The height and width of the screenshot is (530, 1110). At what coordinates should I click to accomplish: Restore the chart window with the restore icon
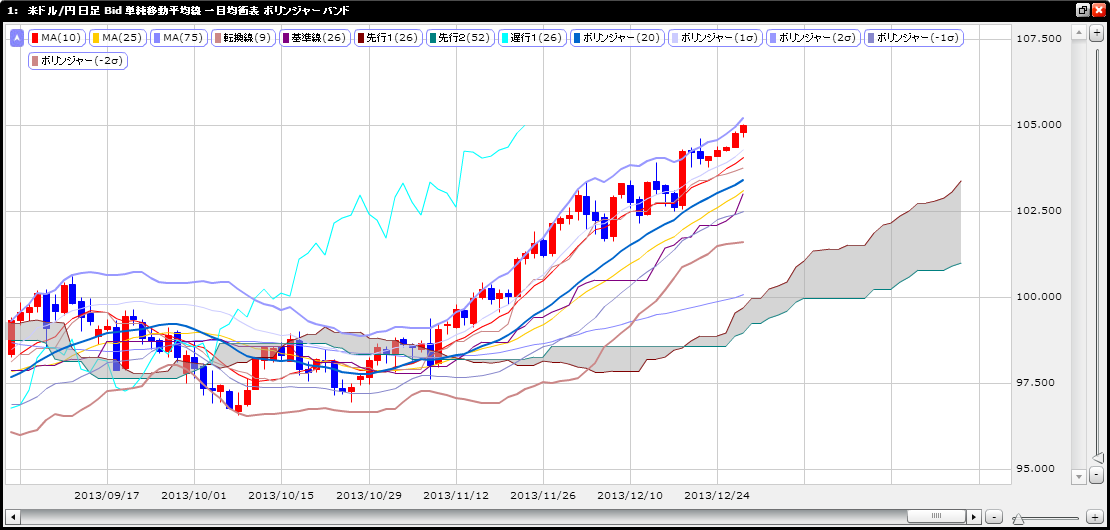(x=1083, y=10)
